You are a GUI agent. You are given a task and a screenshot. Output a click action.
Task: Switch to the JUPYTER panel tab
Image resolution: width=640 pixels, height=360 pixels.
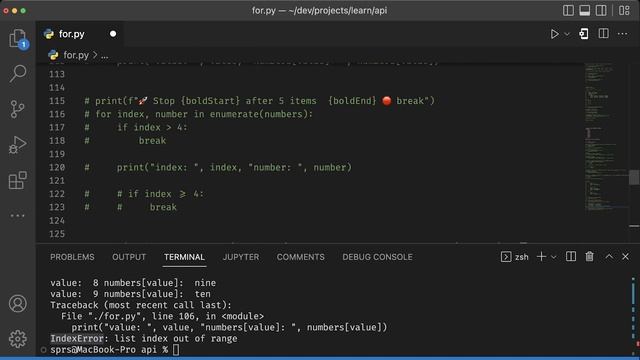[241, 257]
